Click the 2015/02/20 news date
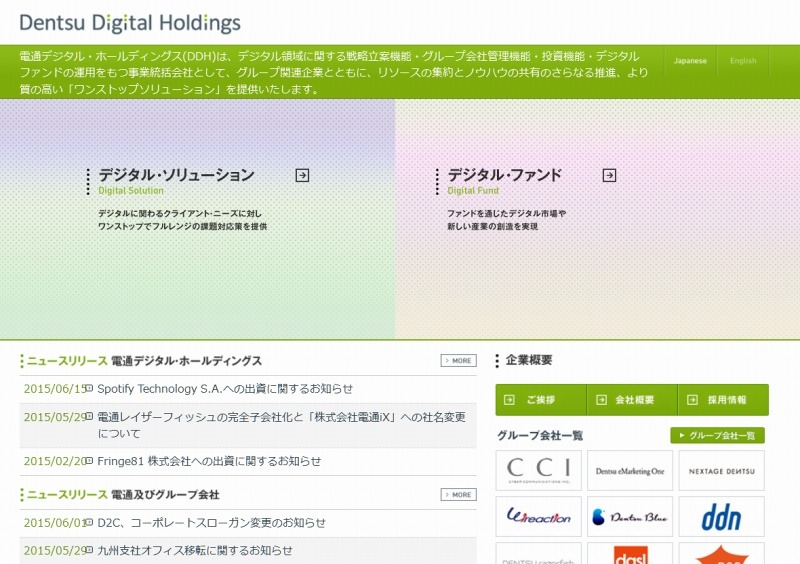 click(54, 461)
